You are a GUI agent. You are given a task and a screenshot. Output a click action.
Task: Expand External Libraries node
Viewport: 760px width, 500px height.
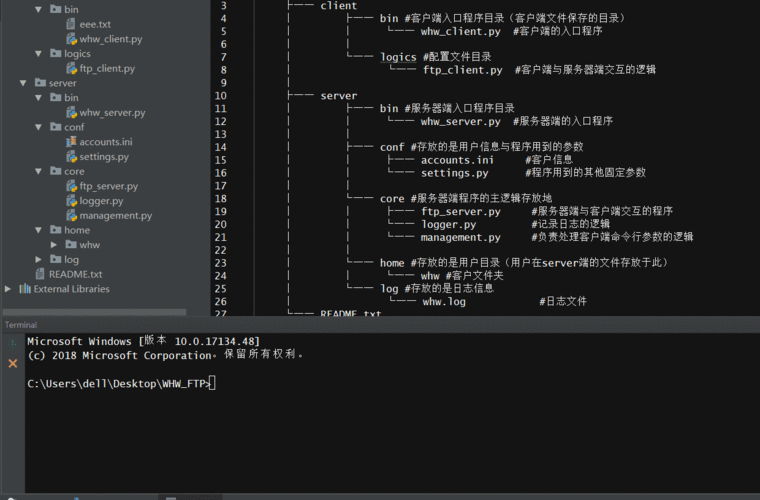(9, 289)
